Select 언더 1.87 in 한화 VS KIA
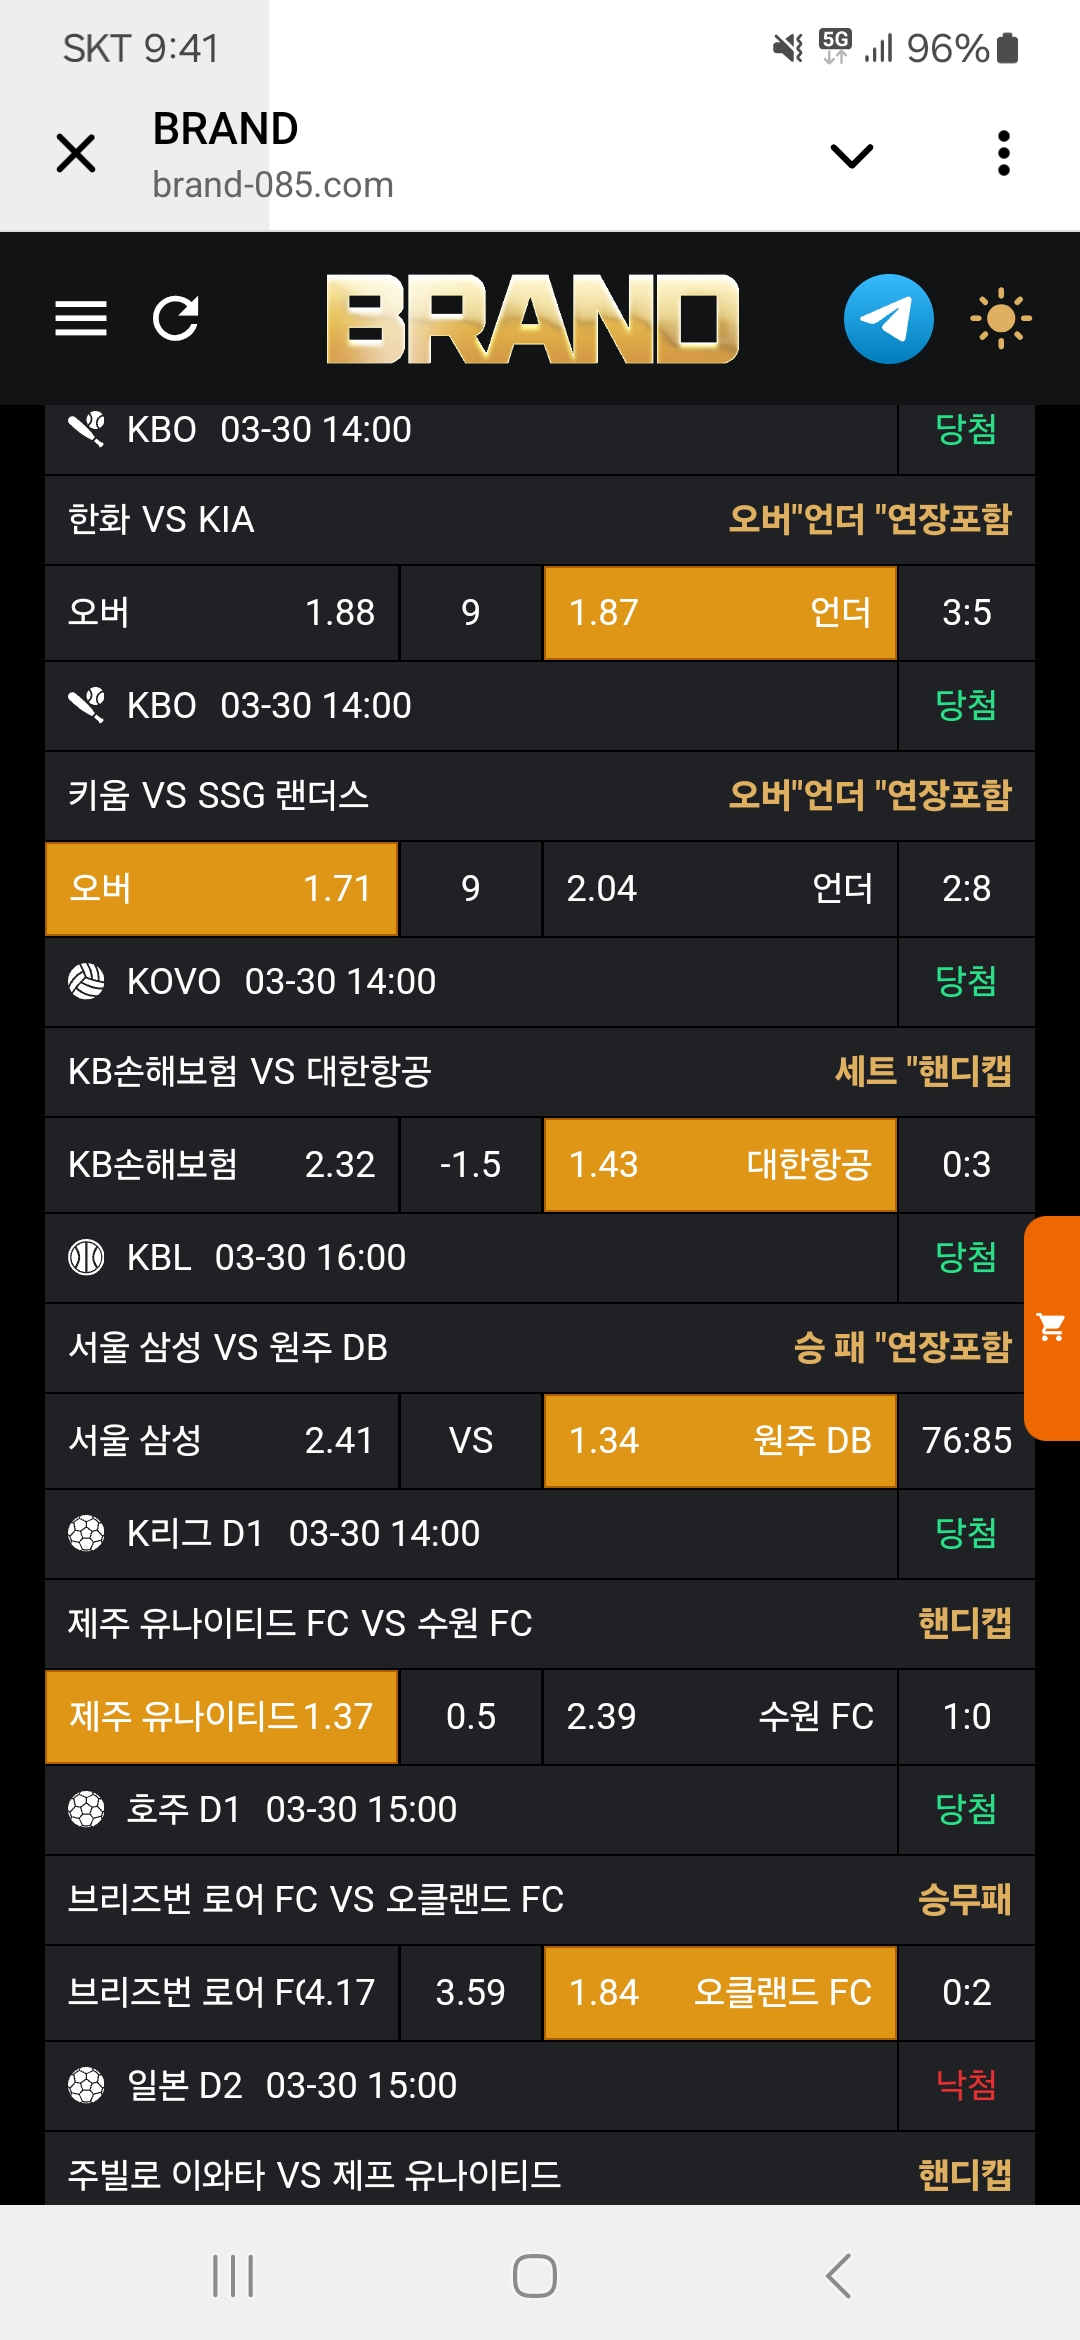1080x2340 pixels. point(719,613)
